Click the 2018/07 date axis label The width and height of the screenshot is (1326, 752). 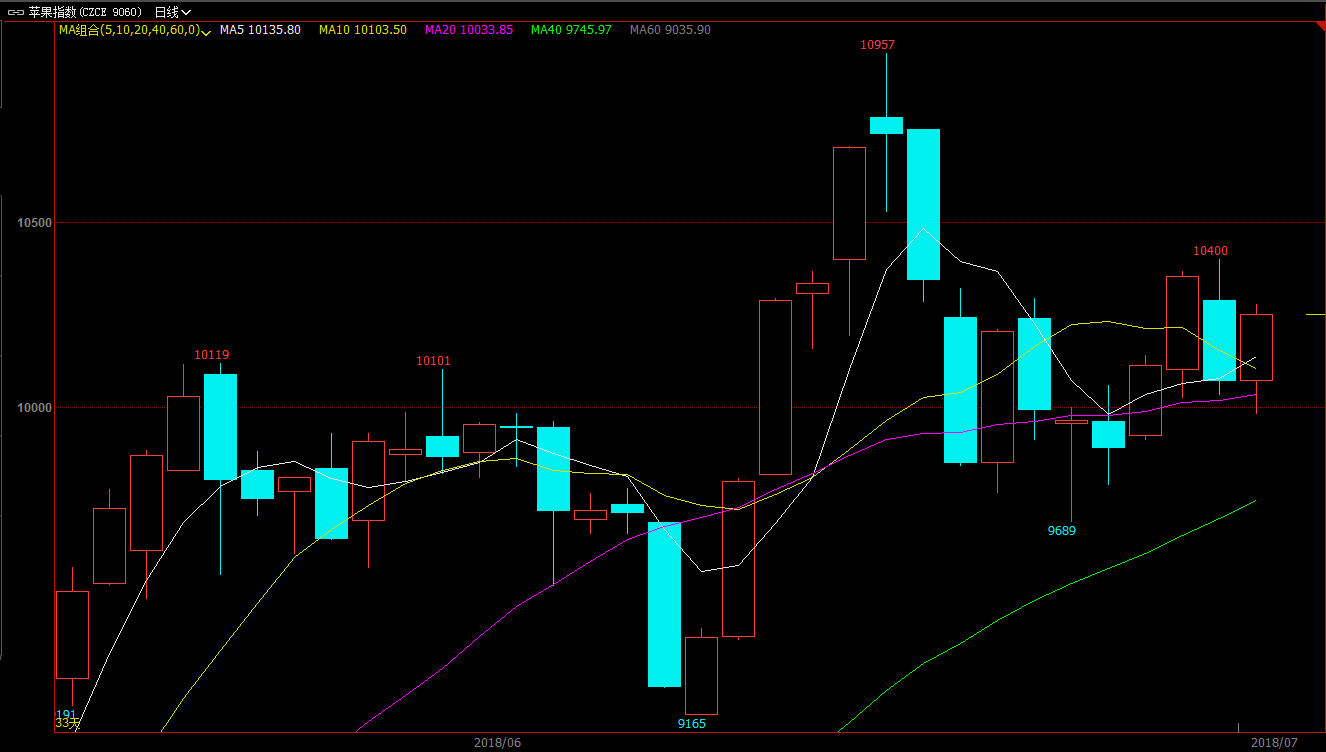click(x=1273, y=742)
